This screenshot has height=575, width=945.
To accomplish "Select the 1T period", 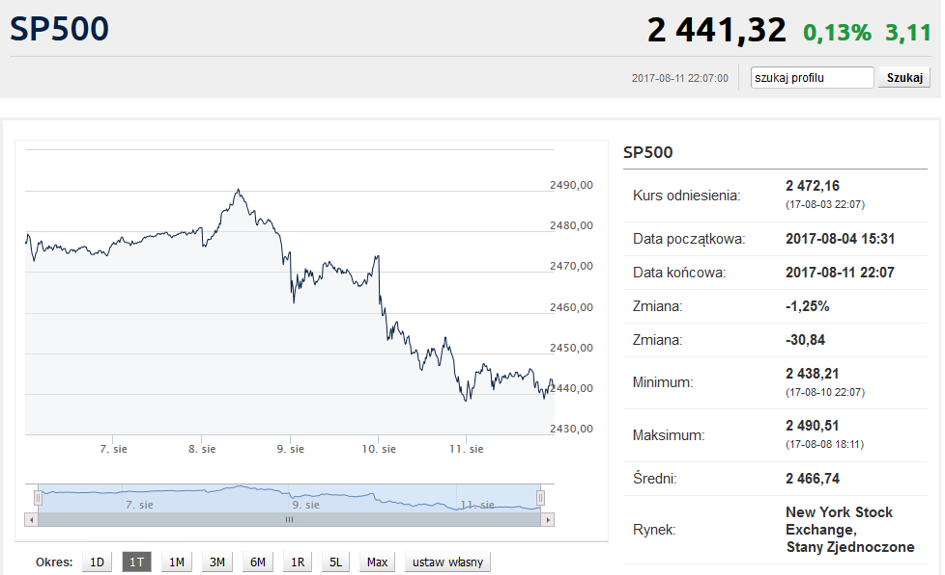I will point(137,562).
